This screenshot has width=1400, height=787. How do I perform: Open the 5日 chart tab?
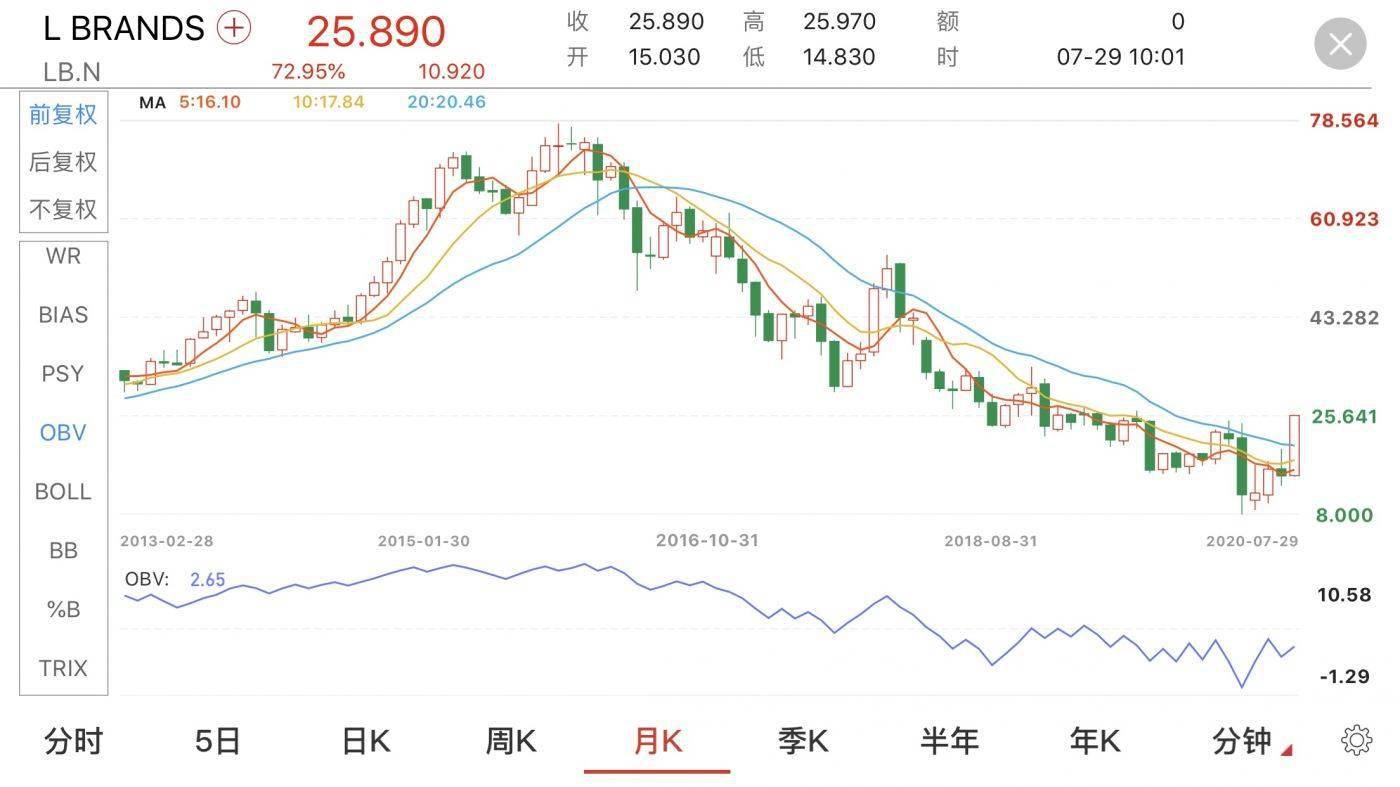pos(218,741)
